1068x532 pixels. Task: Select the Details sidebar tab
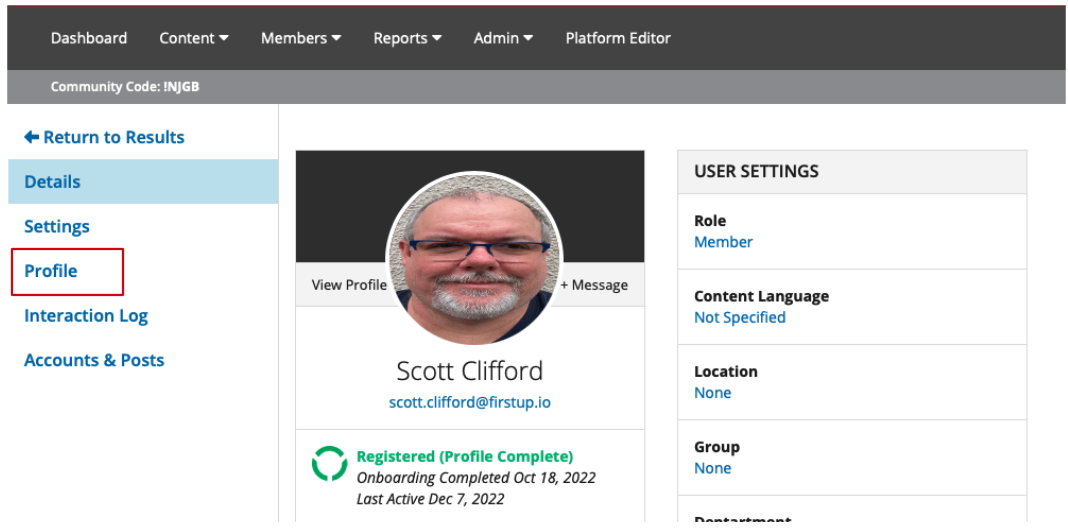point(143,182)
